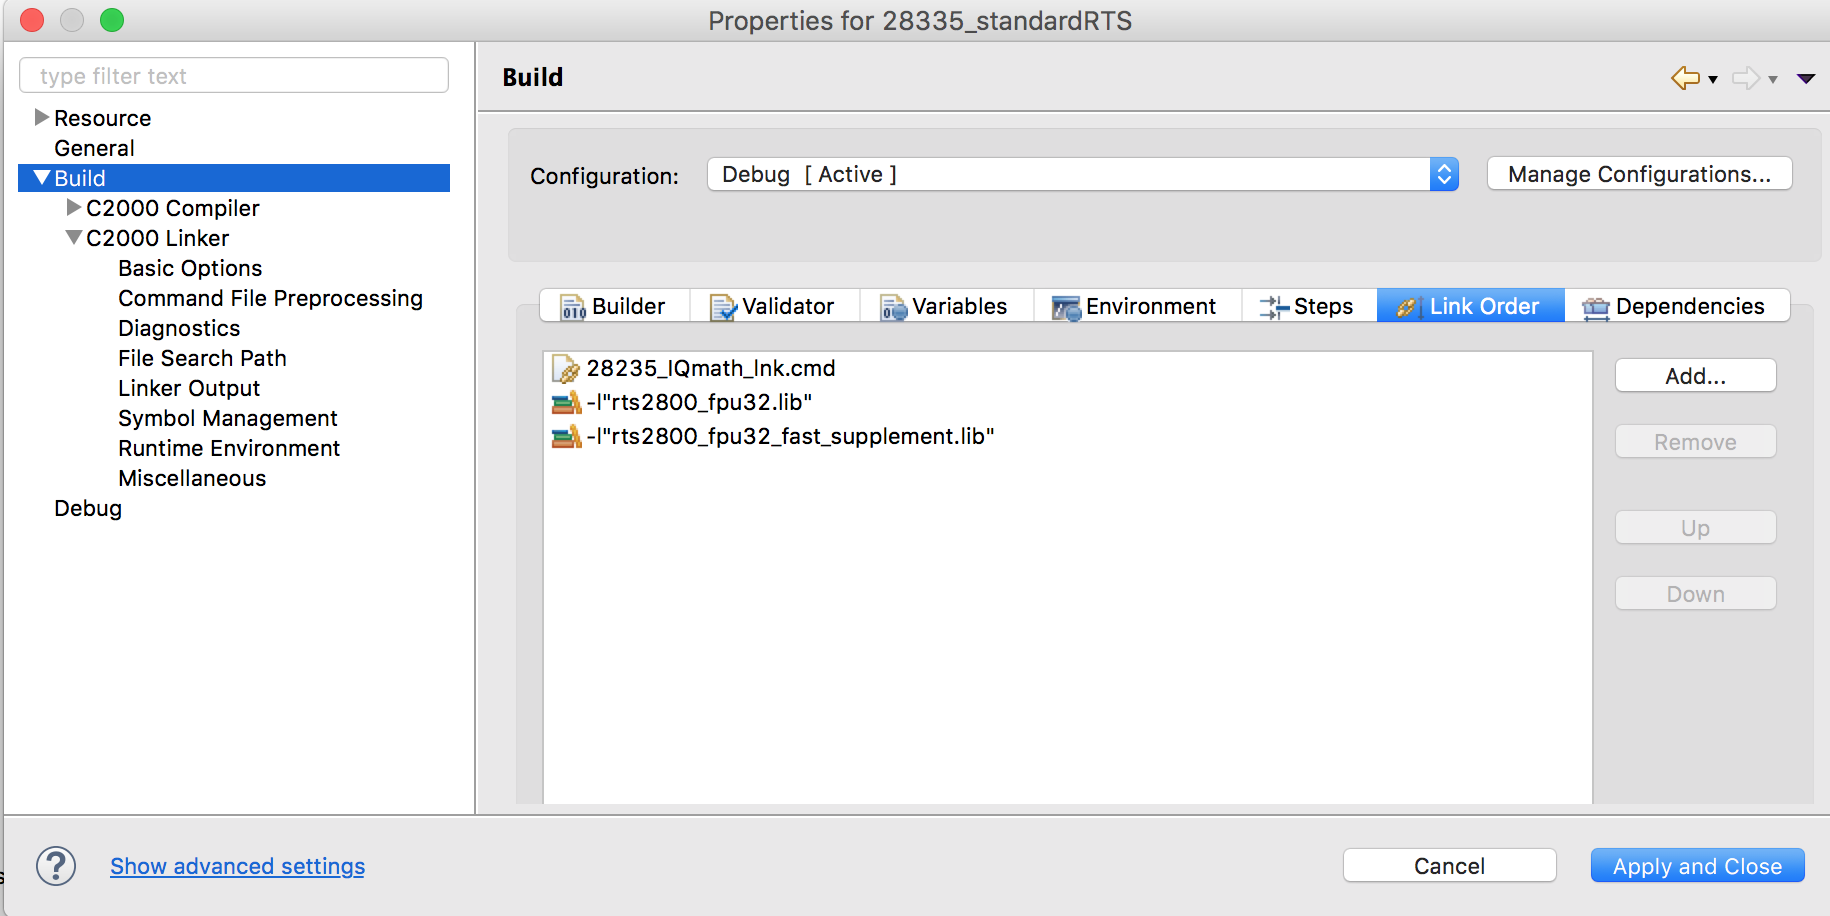This screenshot has width=1830, height=916.
Task: Click the back navigation arrow icon
Action: [1685, 78]
